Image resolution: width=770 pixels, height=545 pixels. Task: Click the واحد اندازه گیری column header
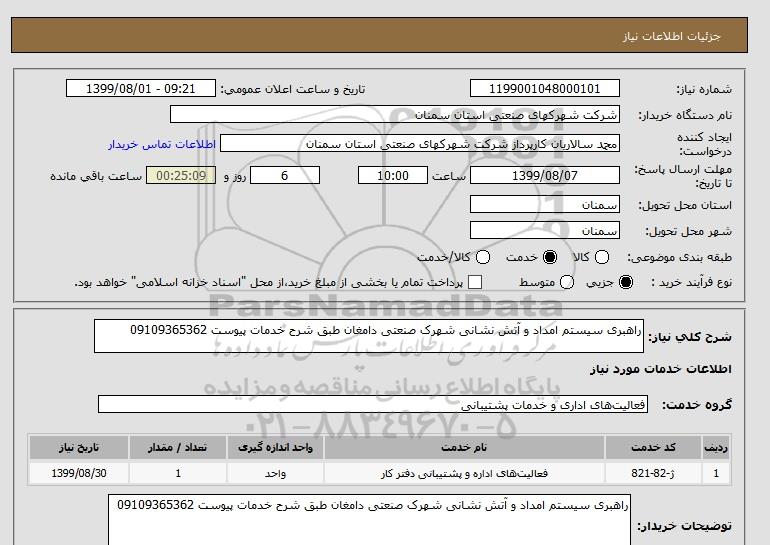(x=275, y=447)
